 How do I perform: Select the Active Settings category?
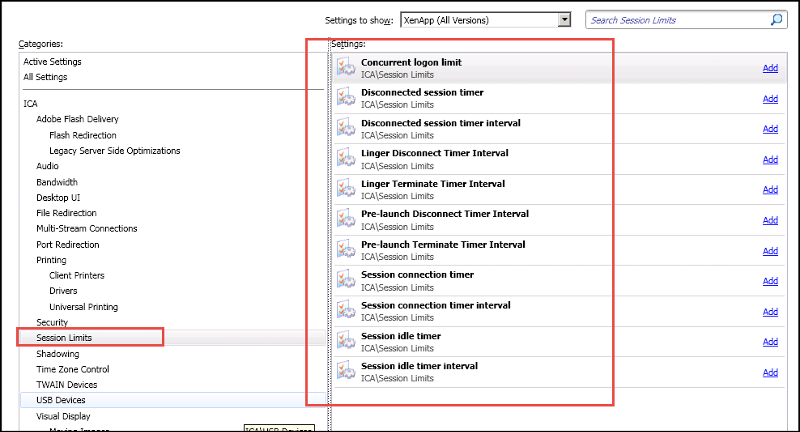pos(52,62)
